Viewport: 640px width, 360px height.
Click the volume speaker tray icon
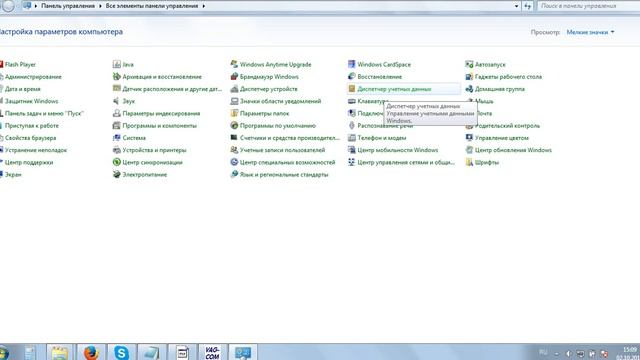[x=569, y=353]
